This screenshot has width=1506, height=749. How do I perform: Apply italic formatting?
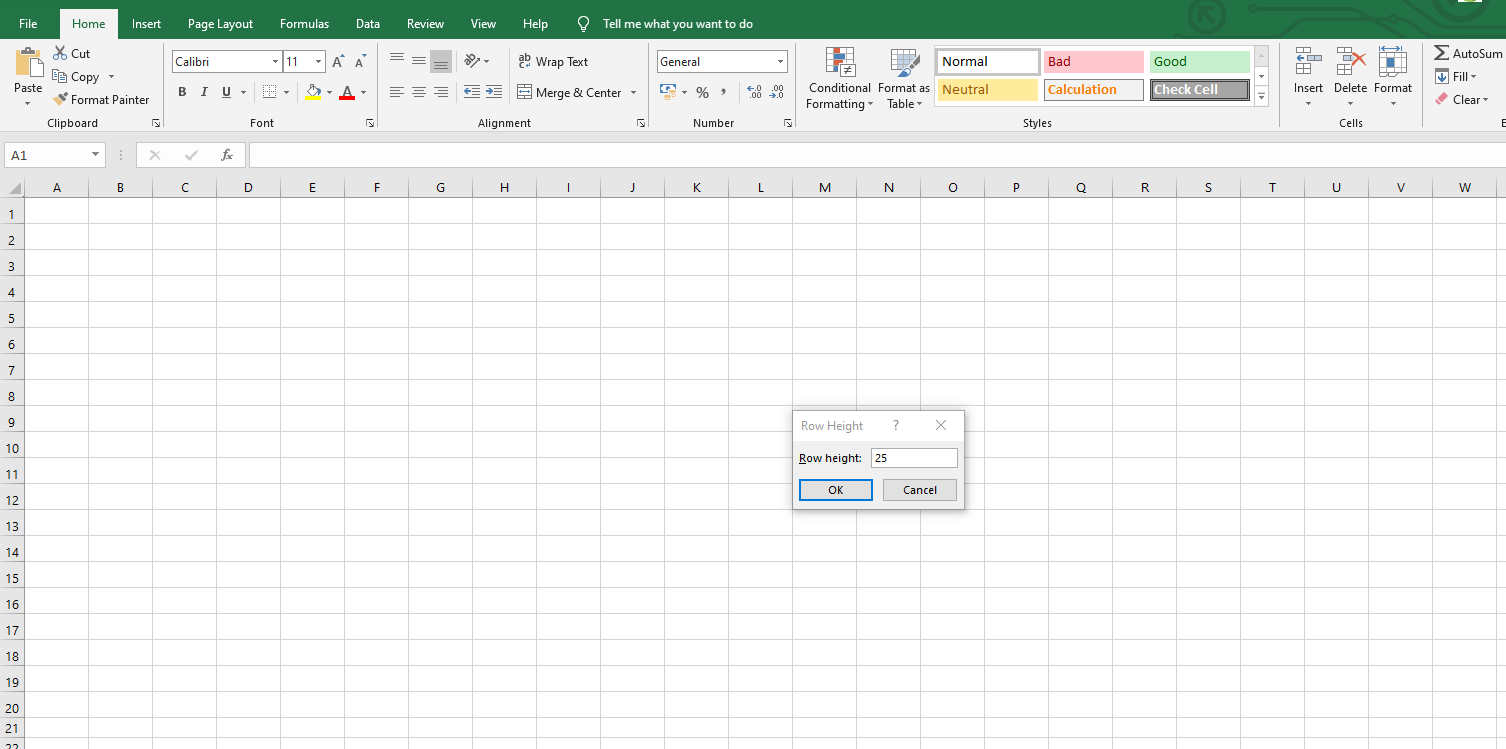[x=204, y=91]
